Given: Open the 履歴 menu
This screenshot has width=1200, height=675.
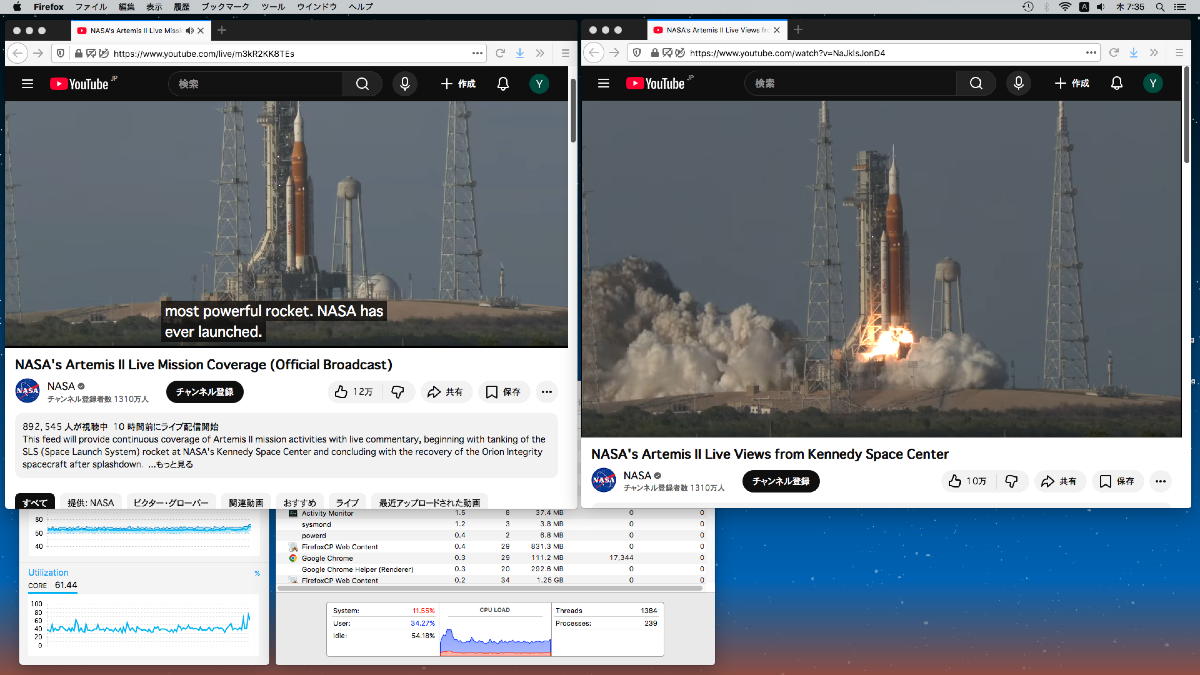Looking at the screenshot, I should (x=182, y=7).
